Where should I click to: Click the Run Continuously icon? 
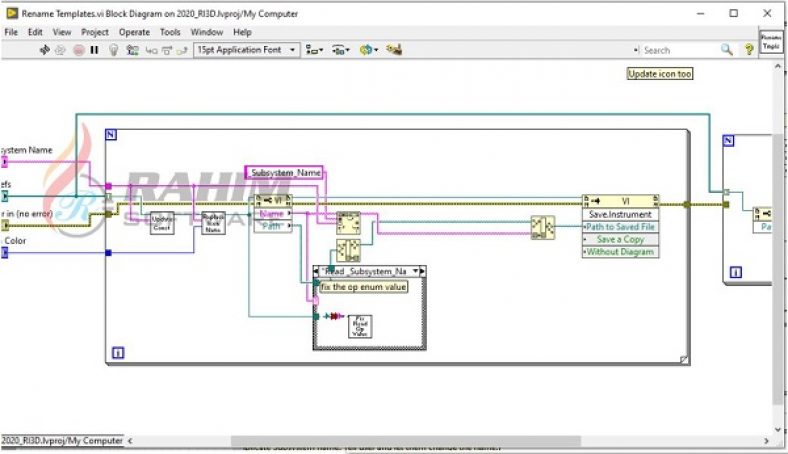click(62, 50)
